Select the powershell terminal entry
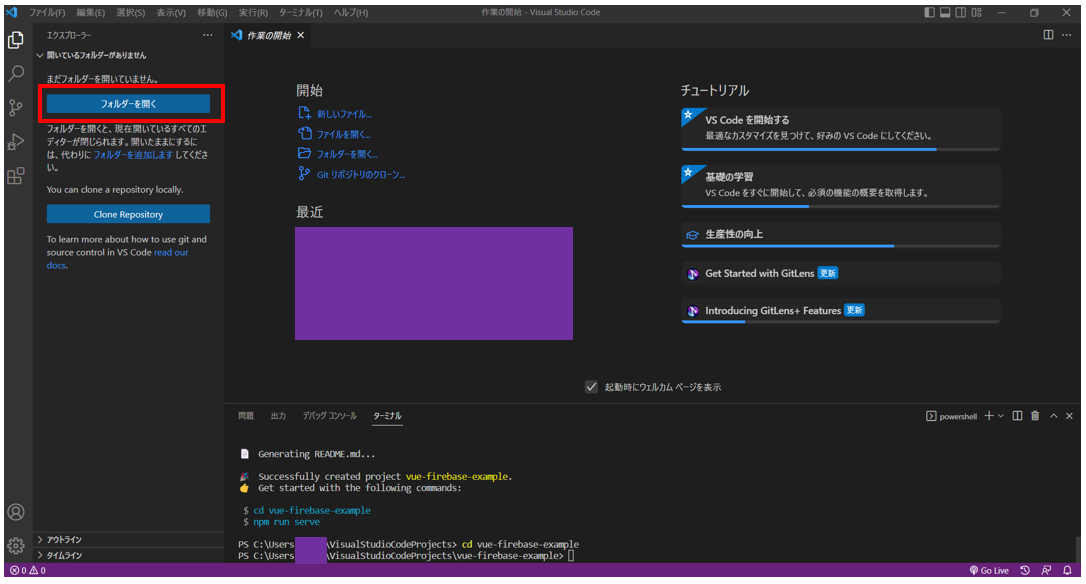 (952, 416)
